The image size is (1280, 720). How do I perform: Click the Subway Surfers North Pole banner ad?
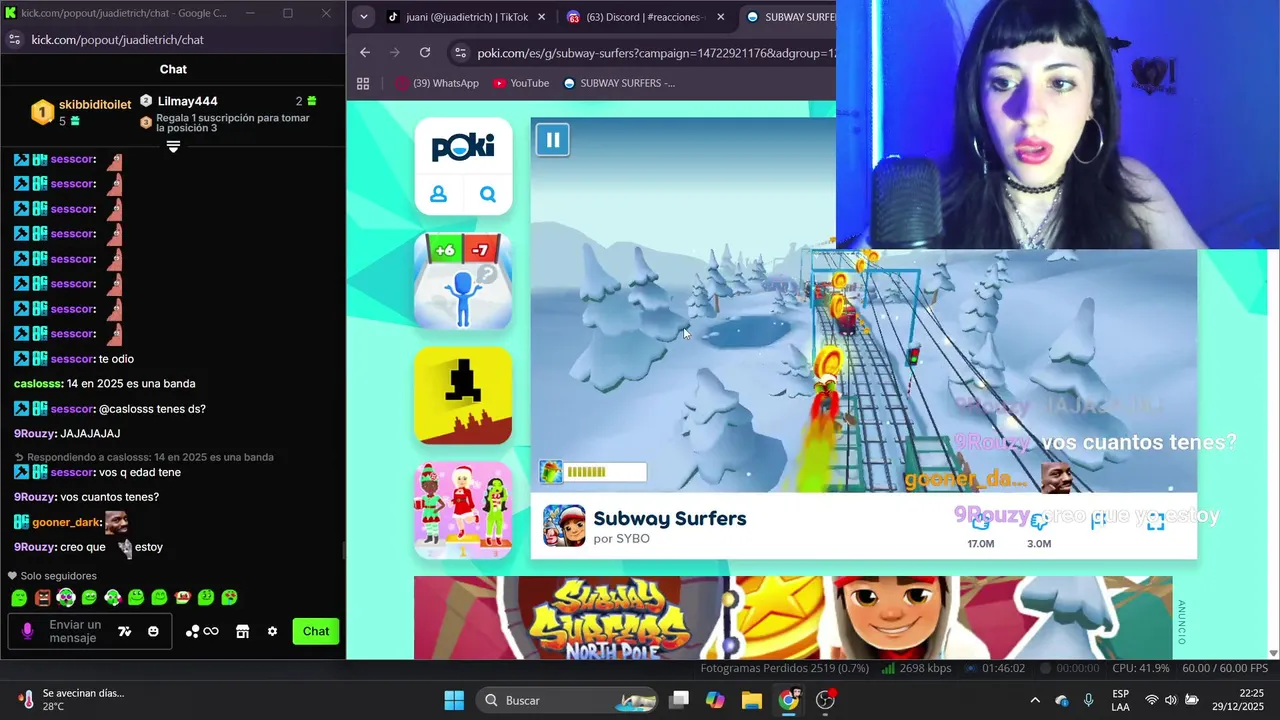[793, 617]
